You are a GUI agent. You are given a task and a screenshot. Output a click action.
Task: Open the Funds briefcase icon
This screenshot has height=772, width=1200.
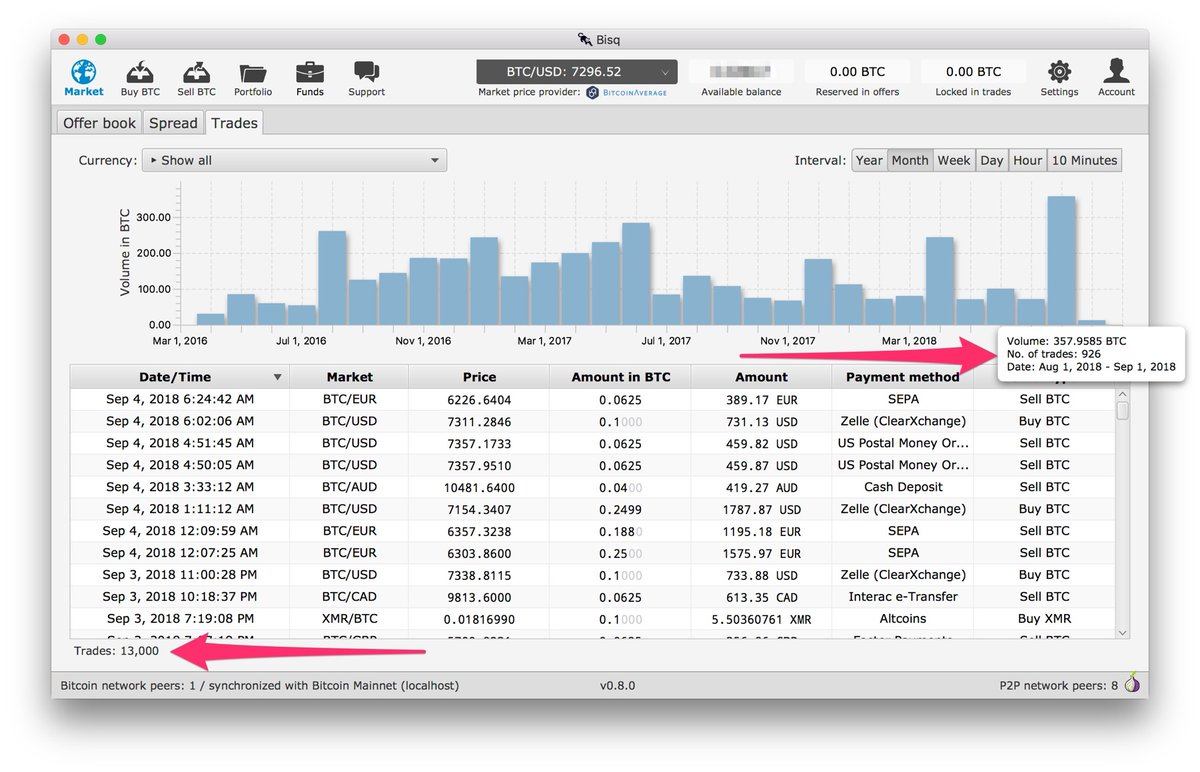point(310,72)
